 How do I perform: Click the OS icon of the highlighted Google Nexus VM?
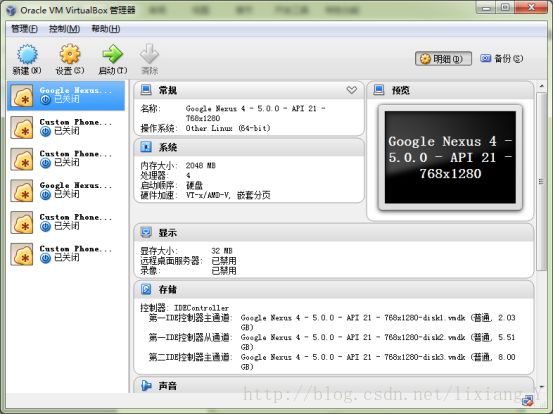pyautogui.click(x=22, y=96)
